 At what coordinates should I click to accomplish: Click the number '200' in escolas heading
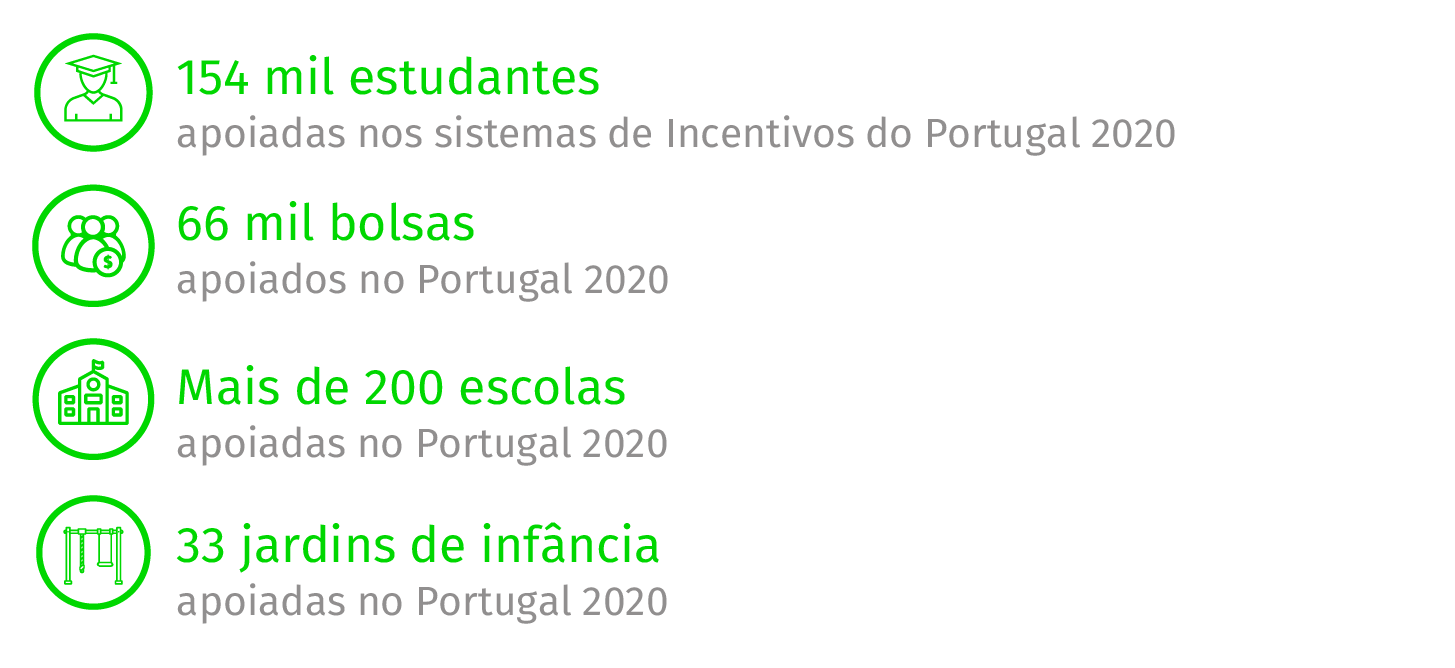(x=404, y=389)
